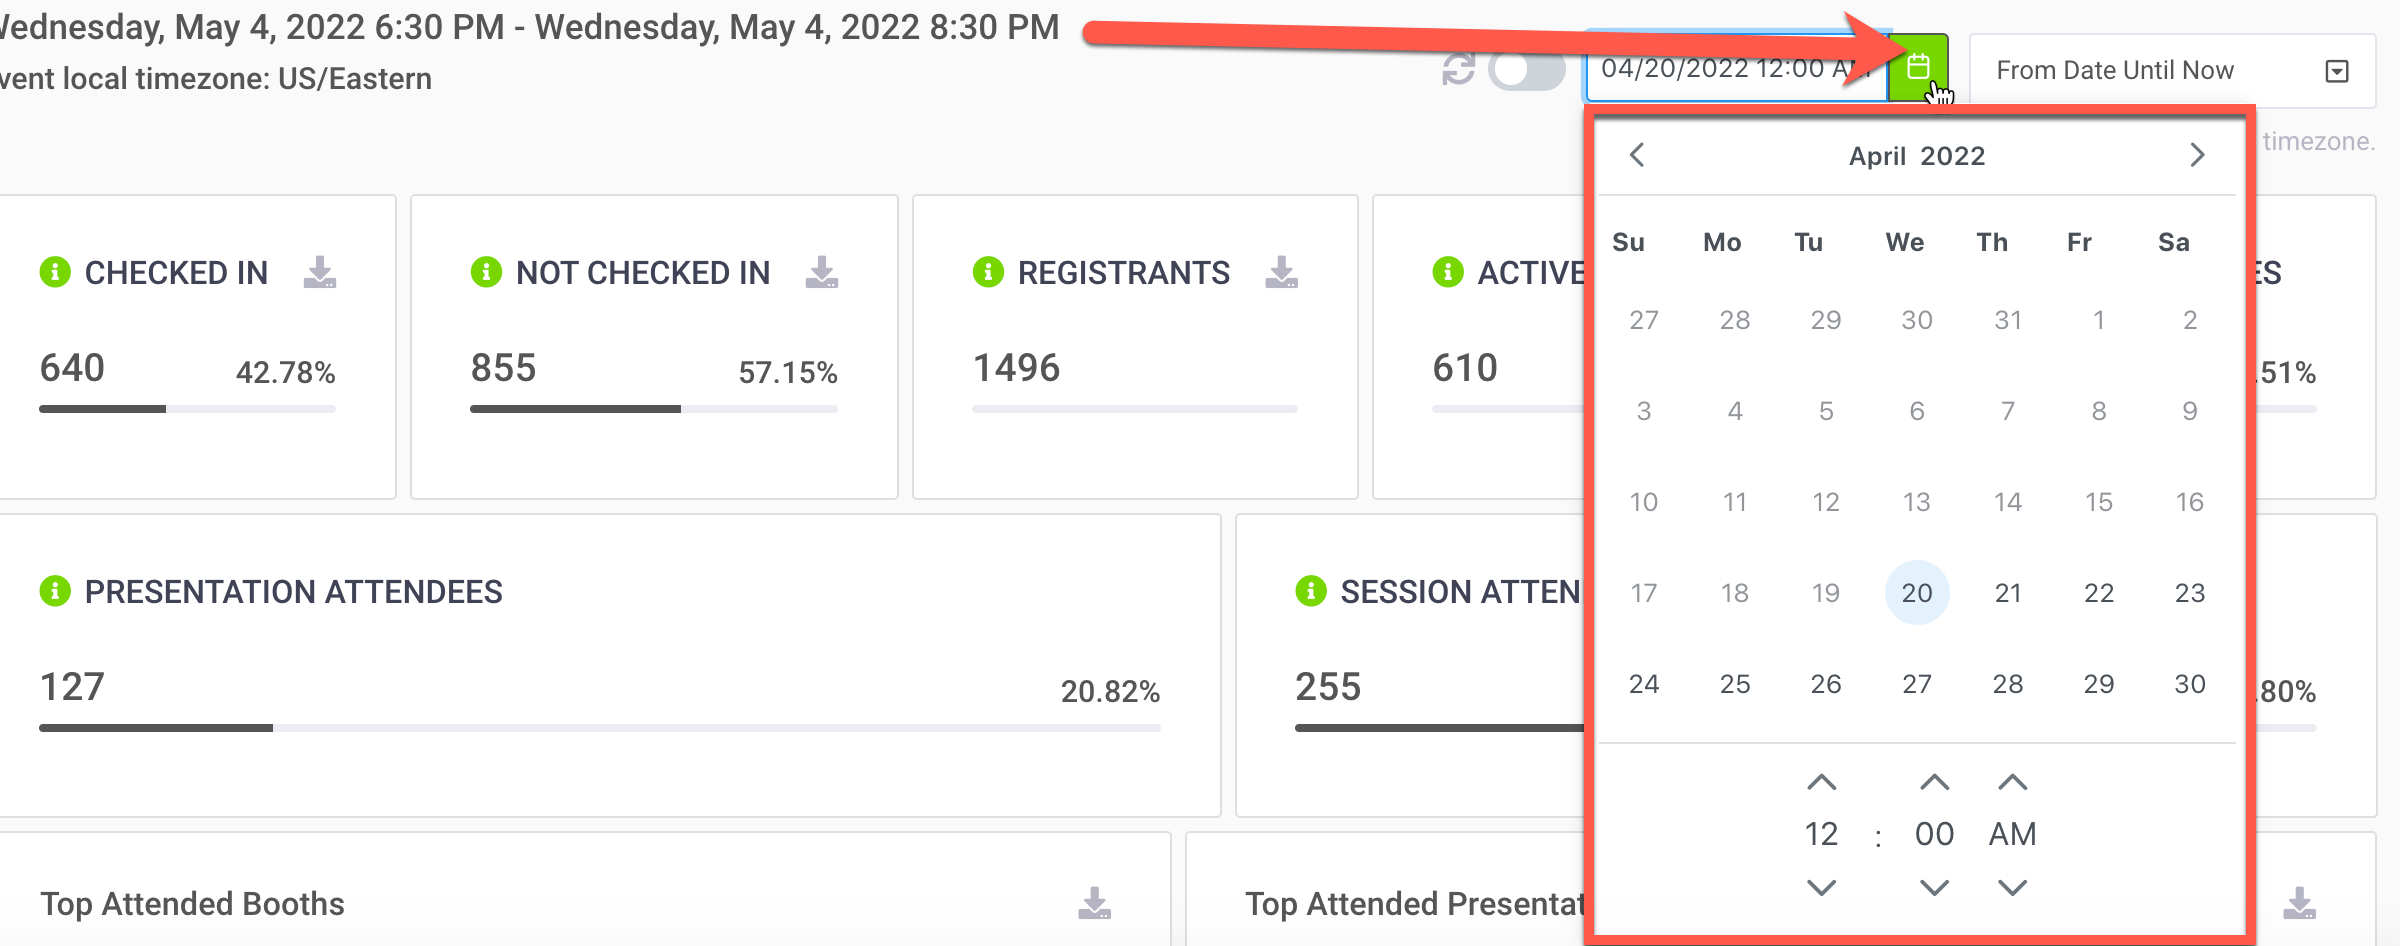Click the info icon beside SESSION ATTENDEES
2400x946 pixels.
pyautogui.click(x=1311, y=591)
